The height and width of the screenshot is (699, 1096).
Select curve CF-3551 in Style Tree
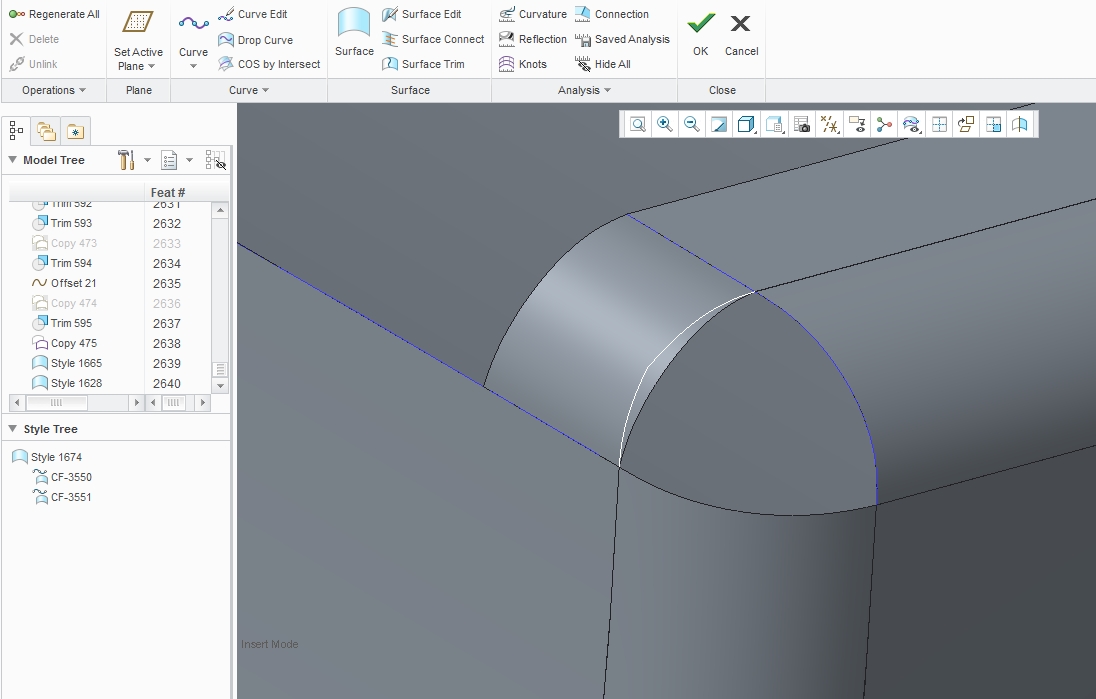(x=62, y=497)
